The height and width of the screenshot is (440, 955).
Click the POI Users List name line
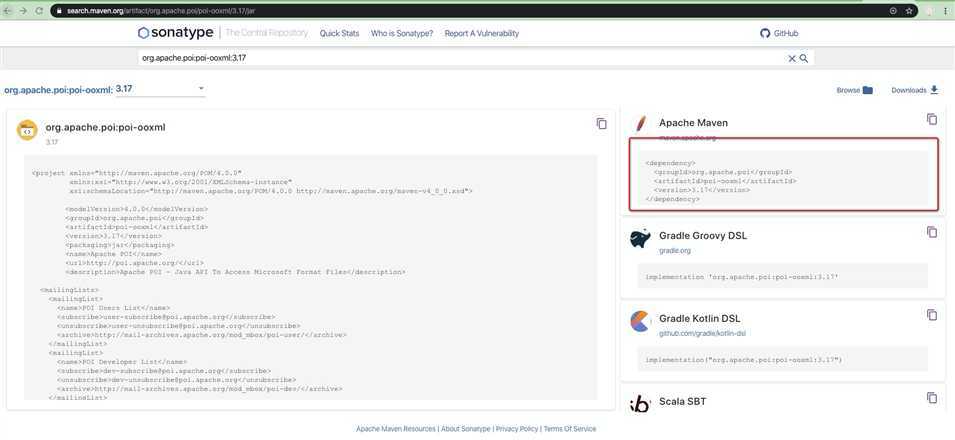[x=113, y=308]
